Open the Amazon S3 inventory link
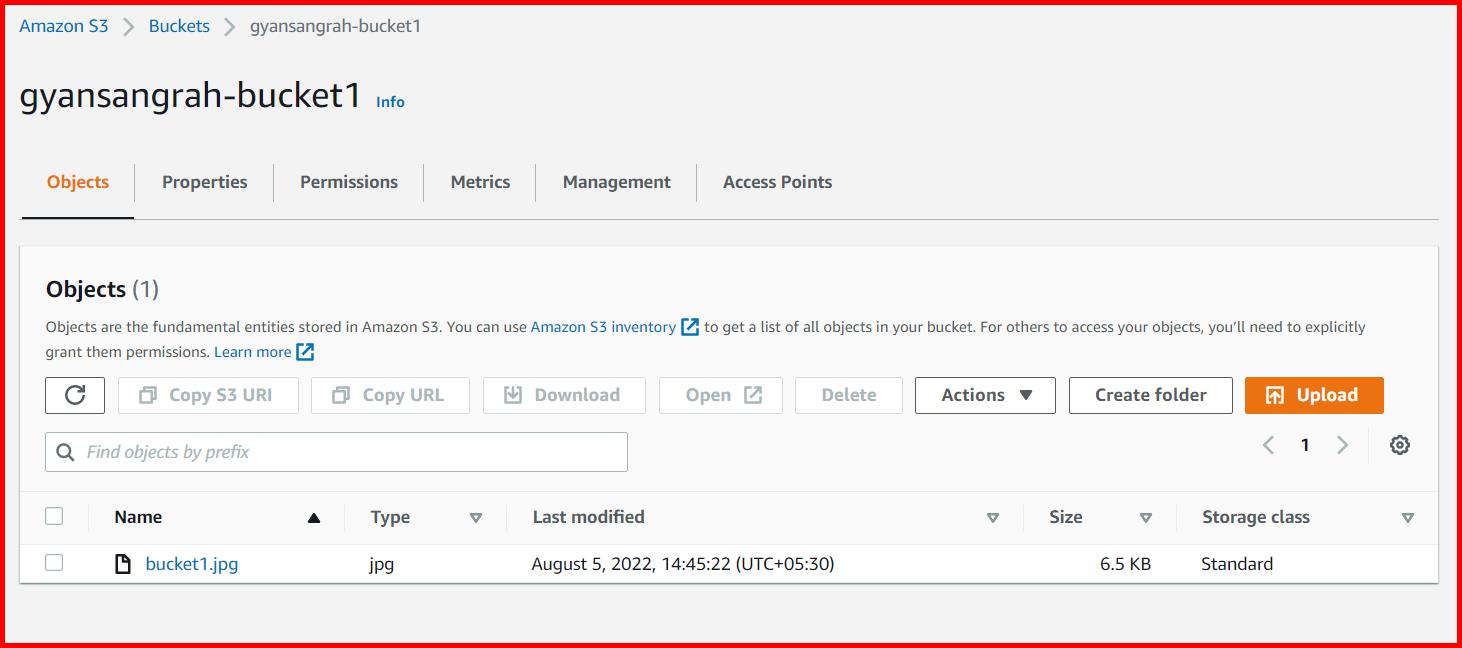The height and width of the screenshot is (648, 1462). pos(603,326)
